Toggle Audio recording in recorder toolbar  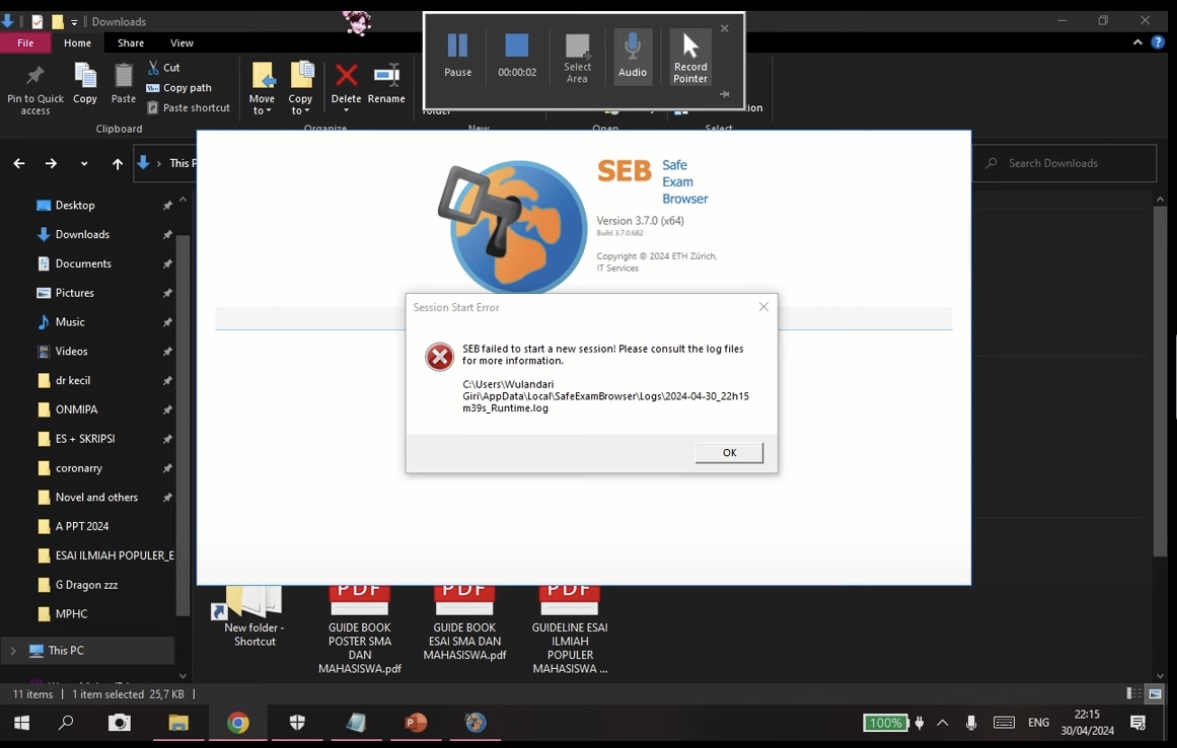(632, 56)
